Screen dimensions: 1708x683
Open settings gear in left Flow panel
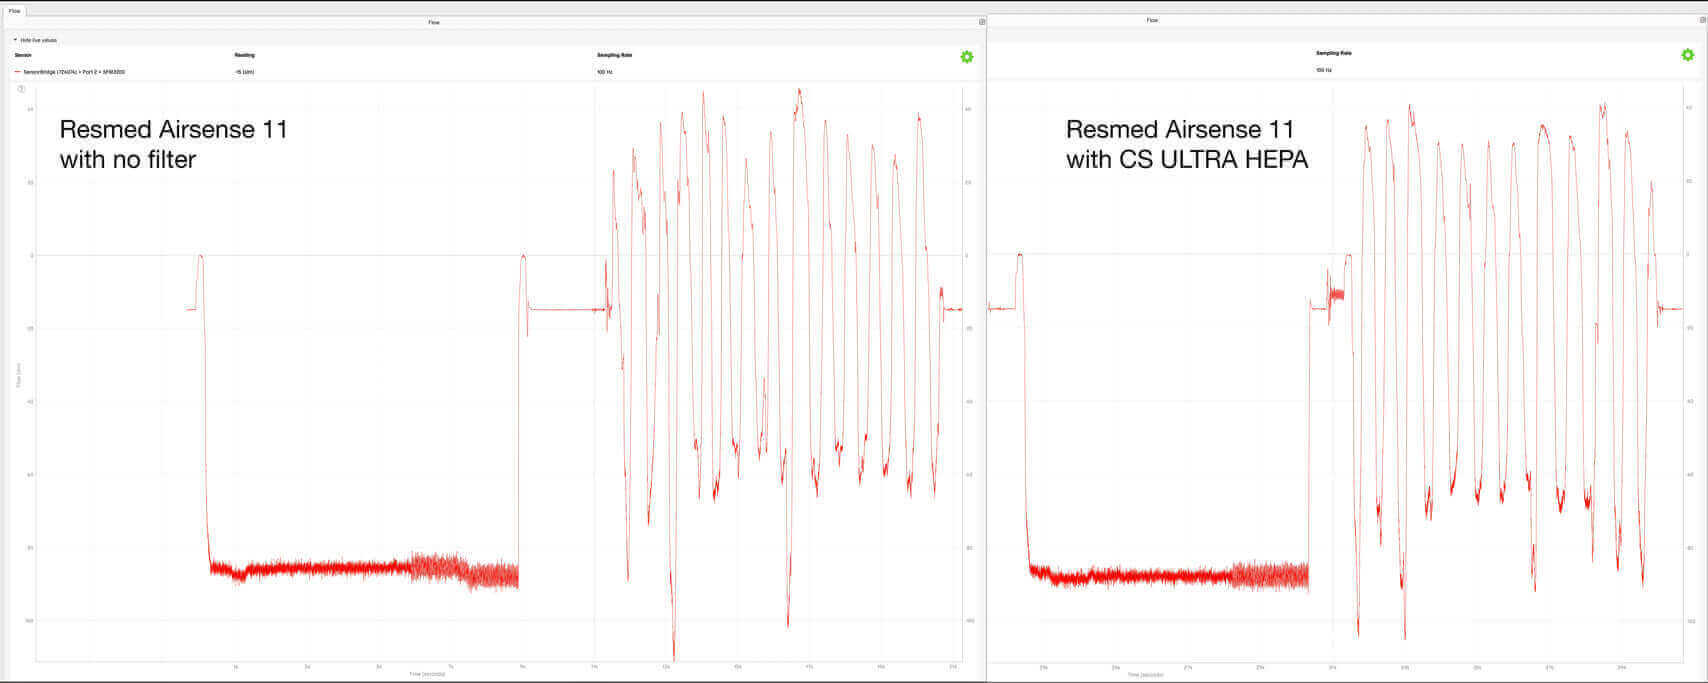pos(966,57)
